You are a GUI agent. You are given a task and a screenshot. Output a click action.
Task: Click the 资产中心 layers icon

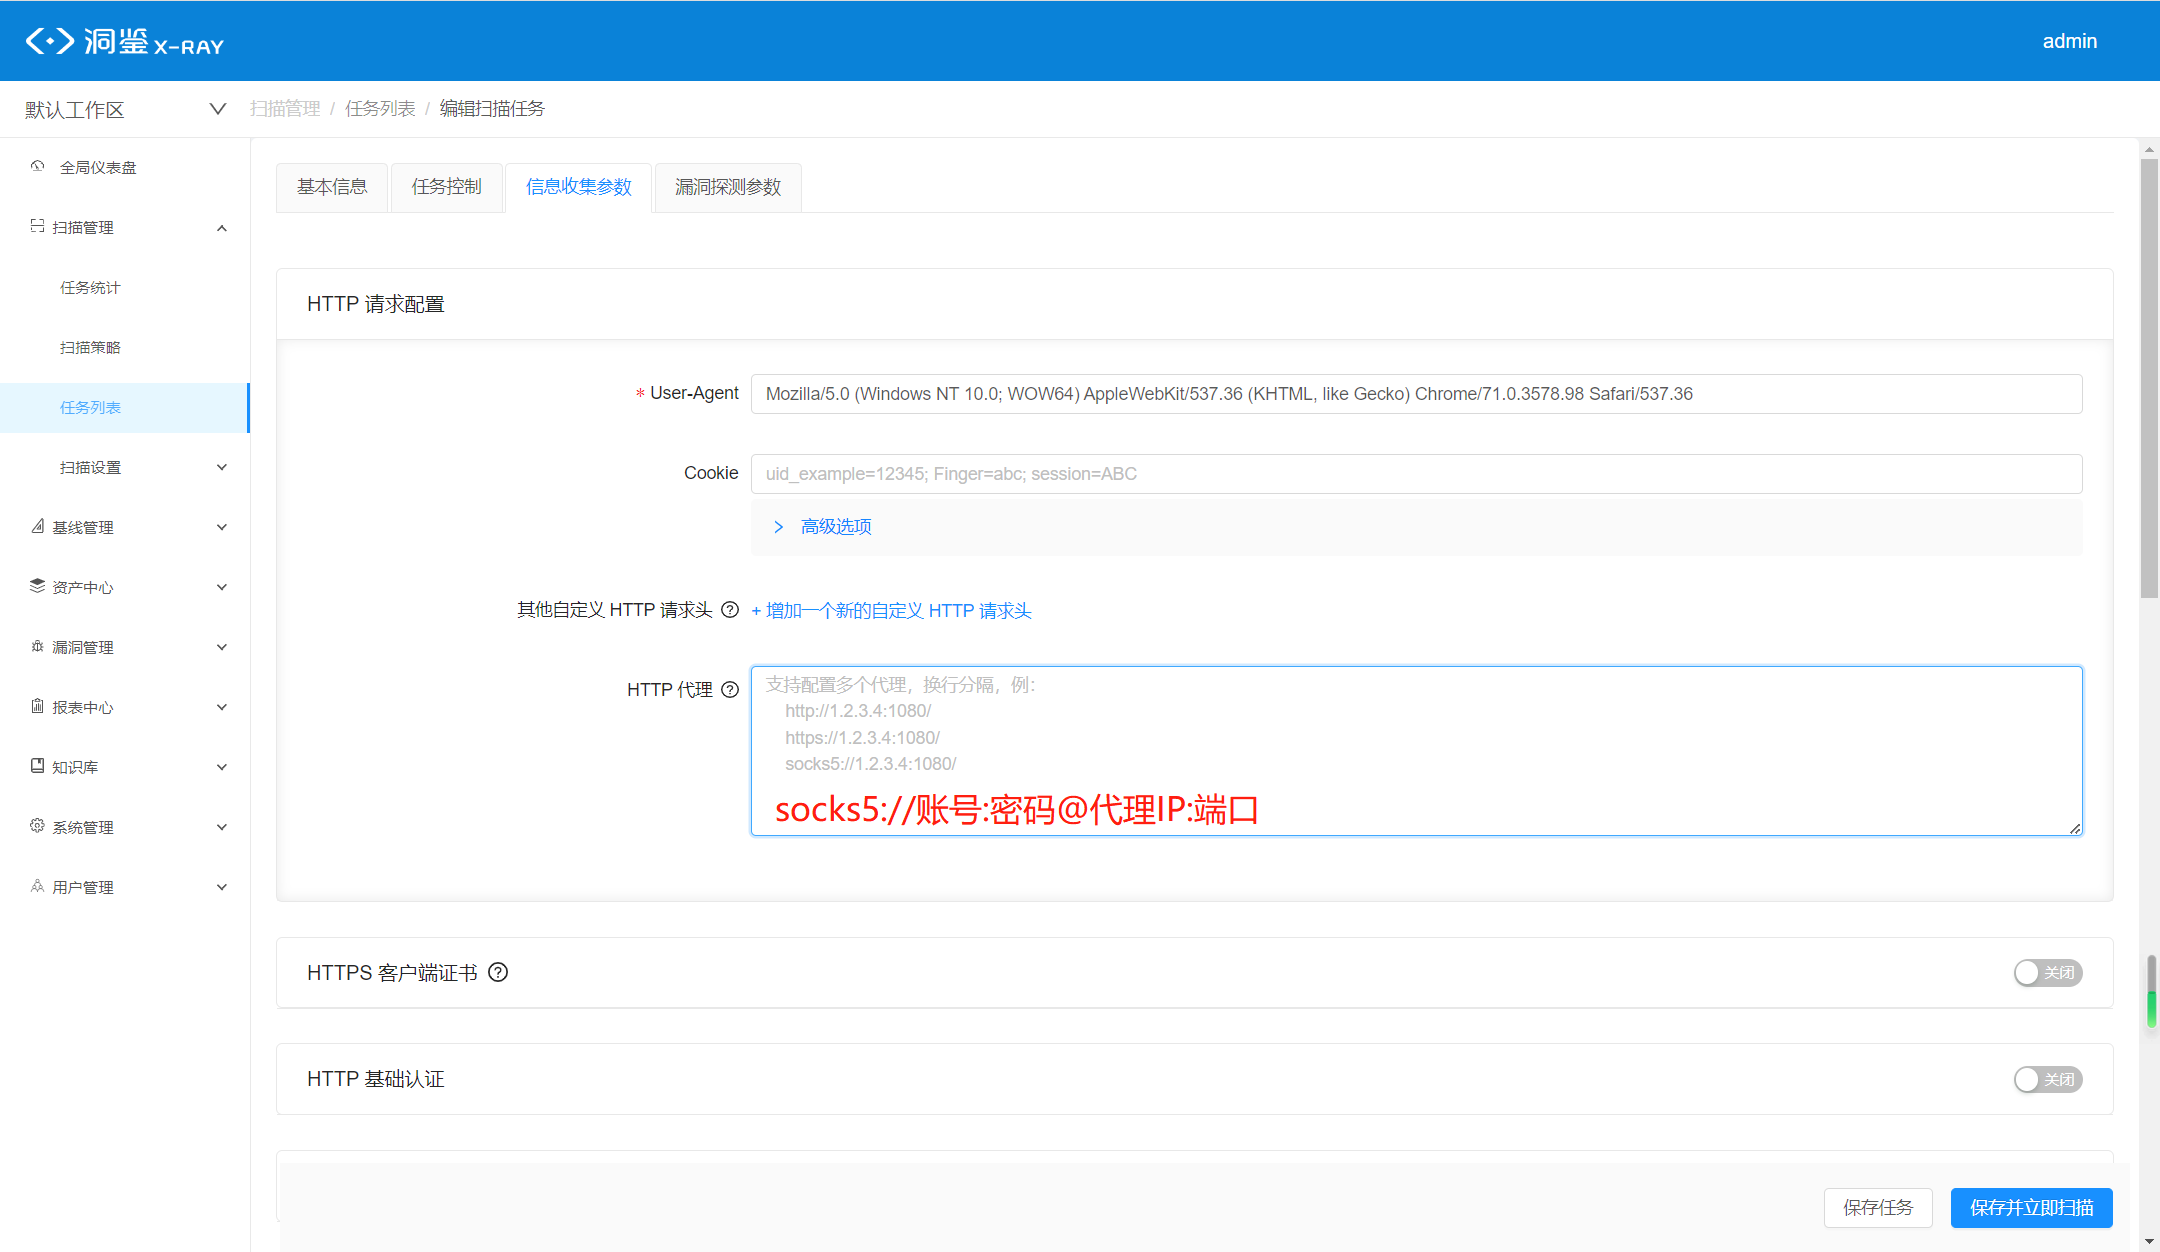click(37, 586)
